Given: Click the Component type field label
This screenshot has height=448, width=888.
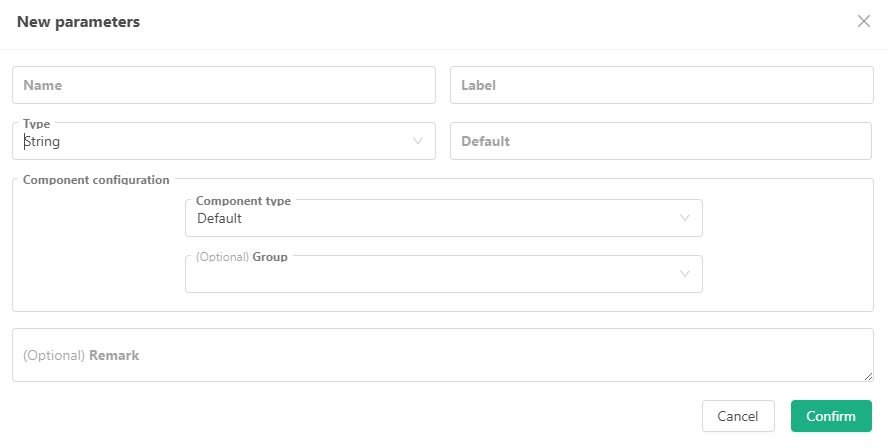Looking at the screenshot, I should pos(243,201).
